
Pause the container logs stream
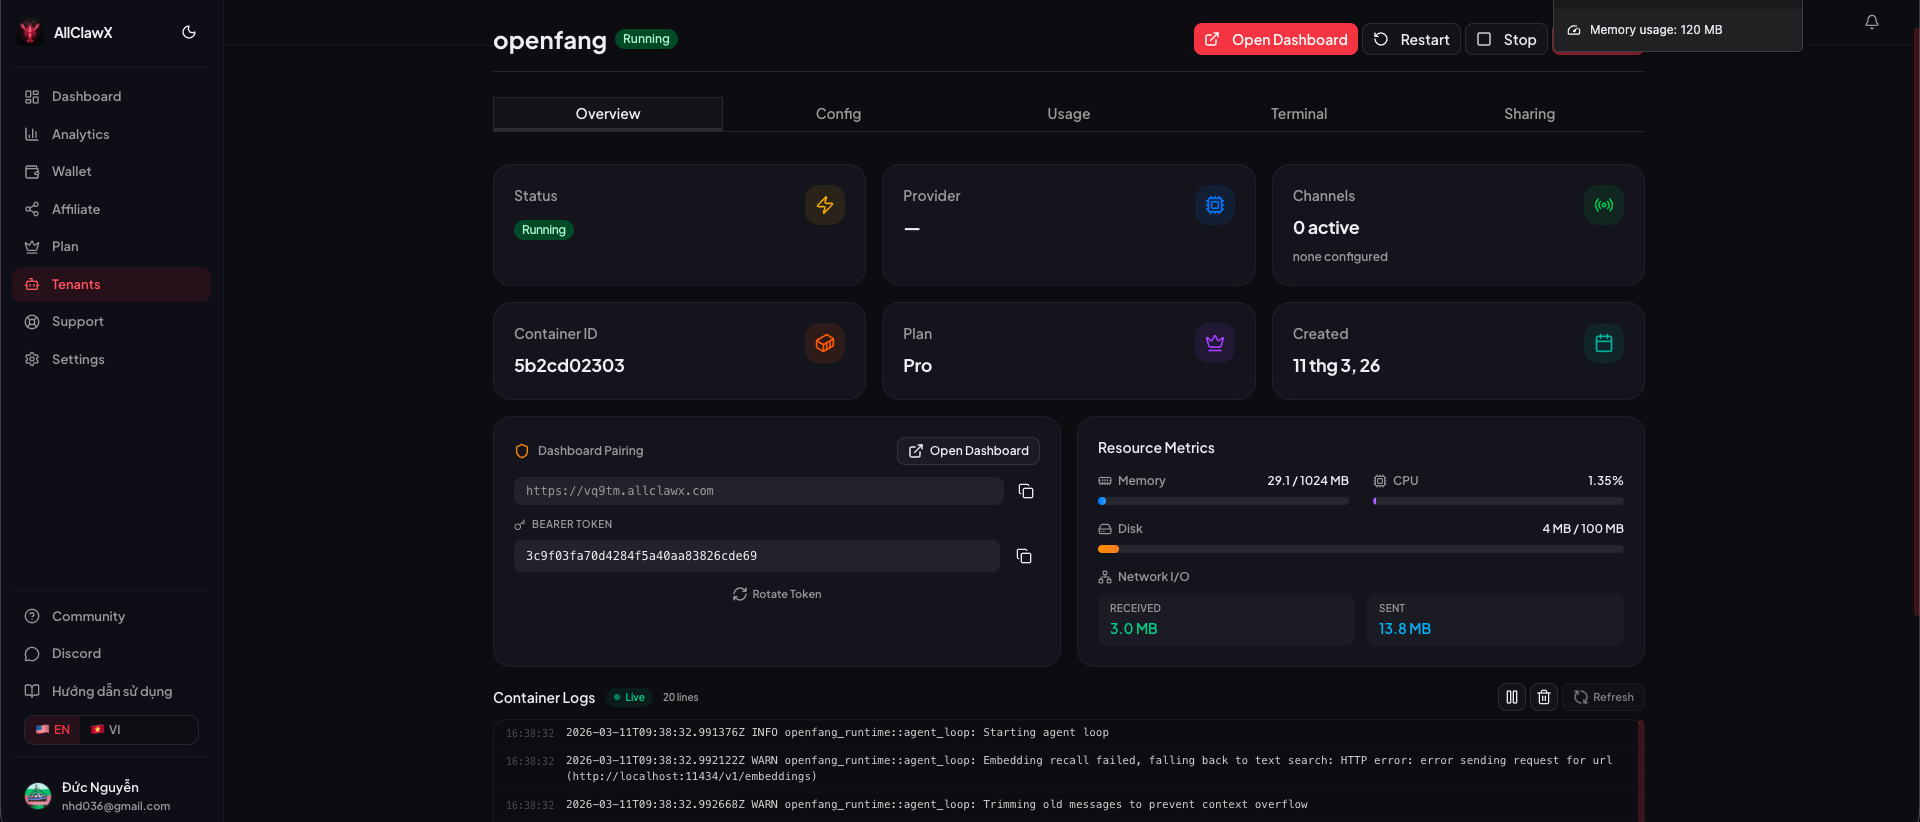click(1512, 697)
